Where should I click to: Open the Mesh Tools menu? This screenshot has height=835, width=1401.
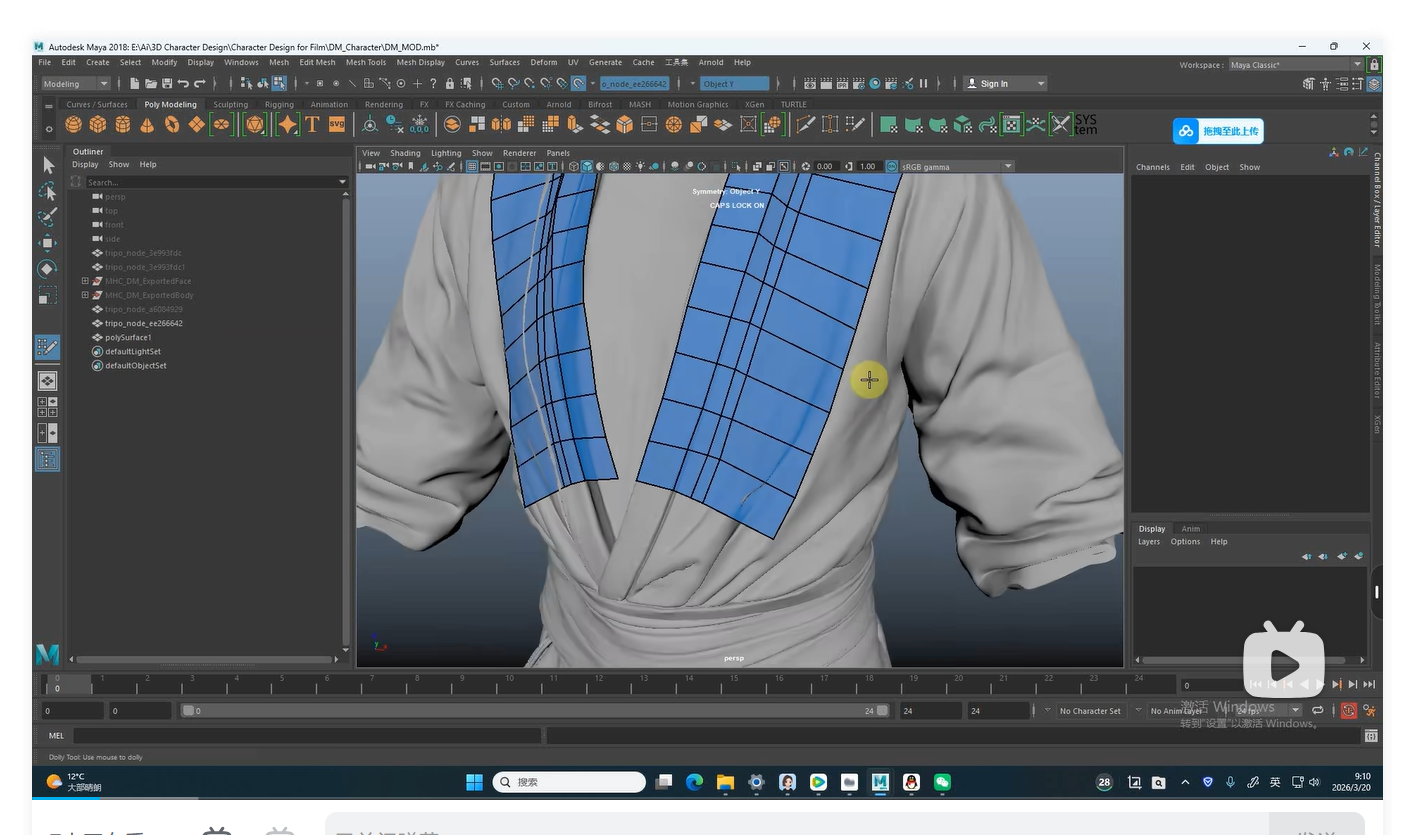coord(365,62)
